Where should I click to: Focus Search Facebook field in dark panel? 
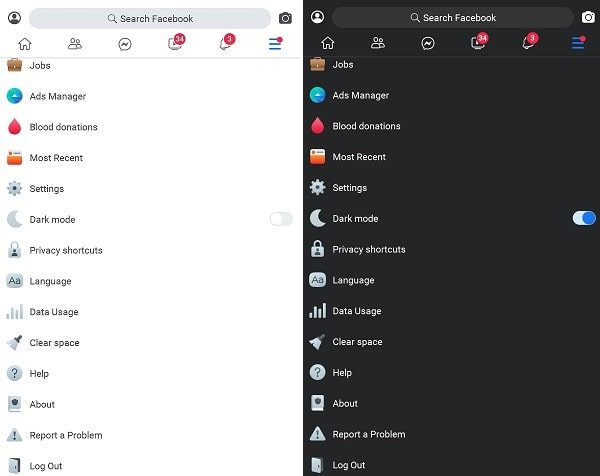[453, 18]
